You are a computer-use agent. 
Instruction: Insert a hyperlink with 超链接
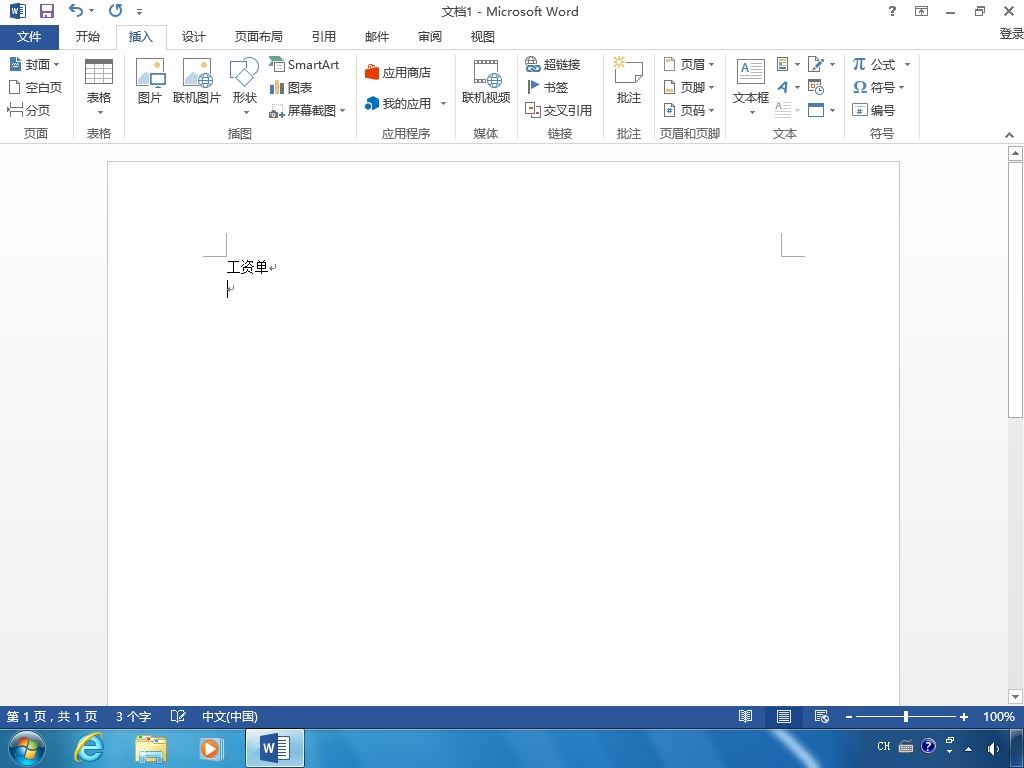[x=552, y=64]
